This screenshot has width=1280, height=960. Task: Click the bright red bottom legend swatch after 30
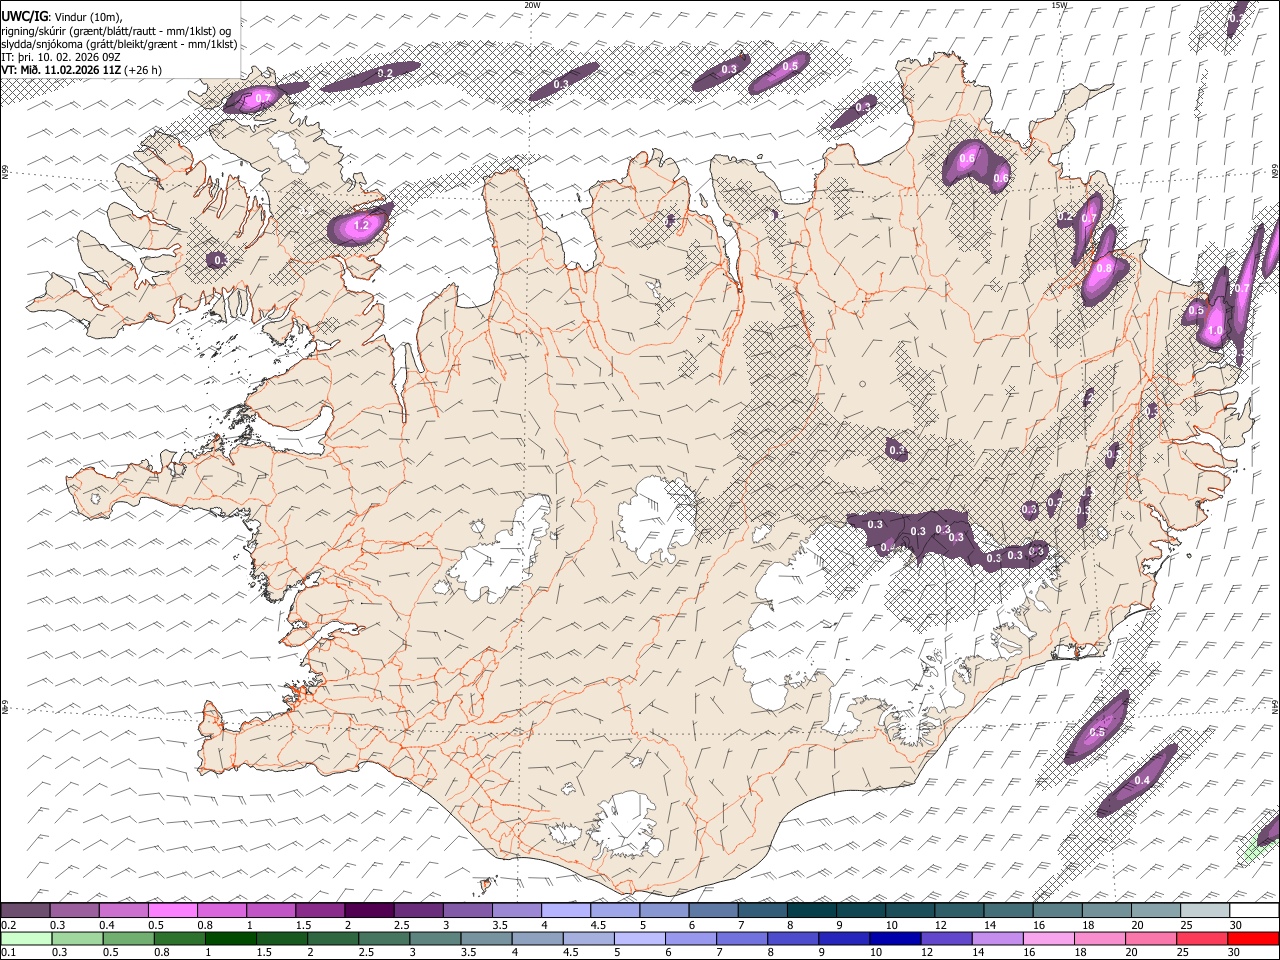[1253, 938]
